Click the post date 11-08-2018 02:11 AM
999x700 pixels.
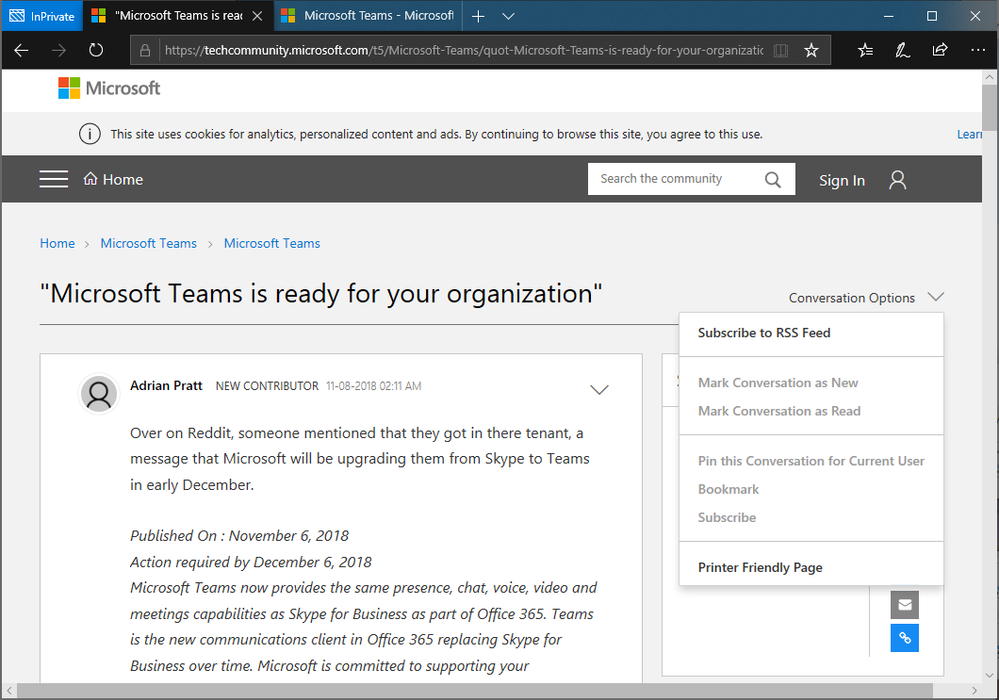tap(373, 386)
